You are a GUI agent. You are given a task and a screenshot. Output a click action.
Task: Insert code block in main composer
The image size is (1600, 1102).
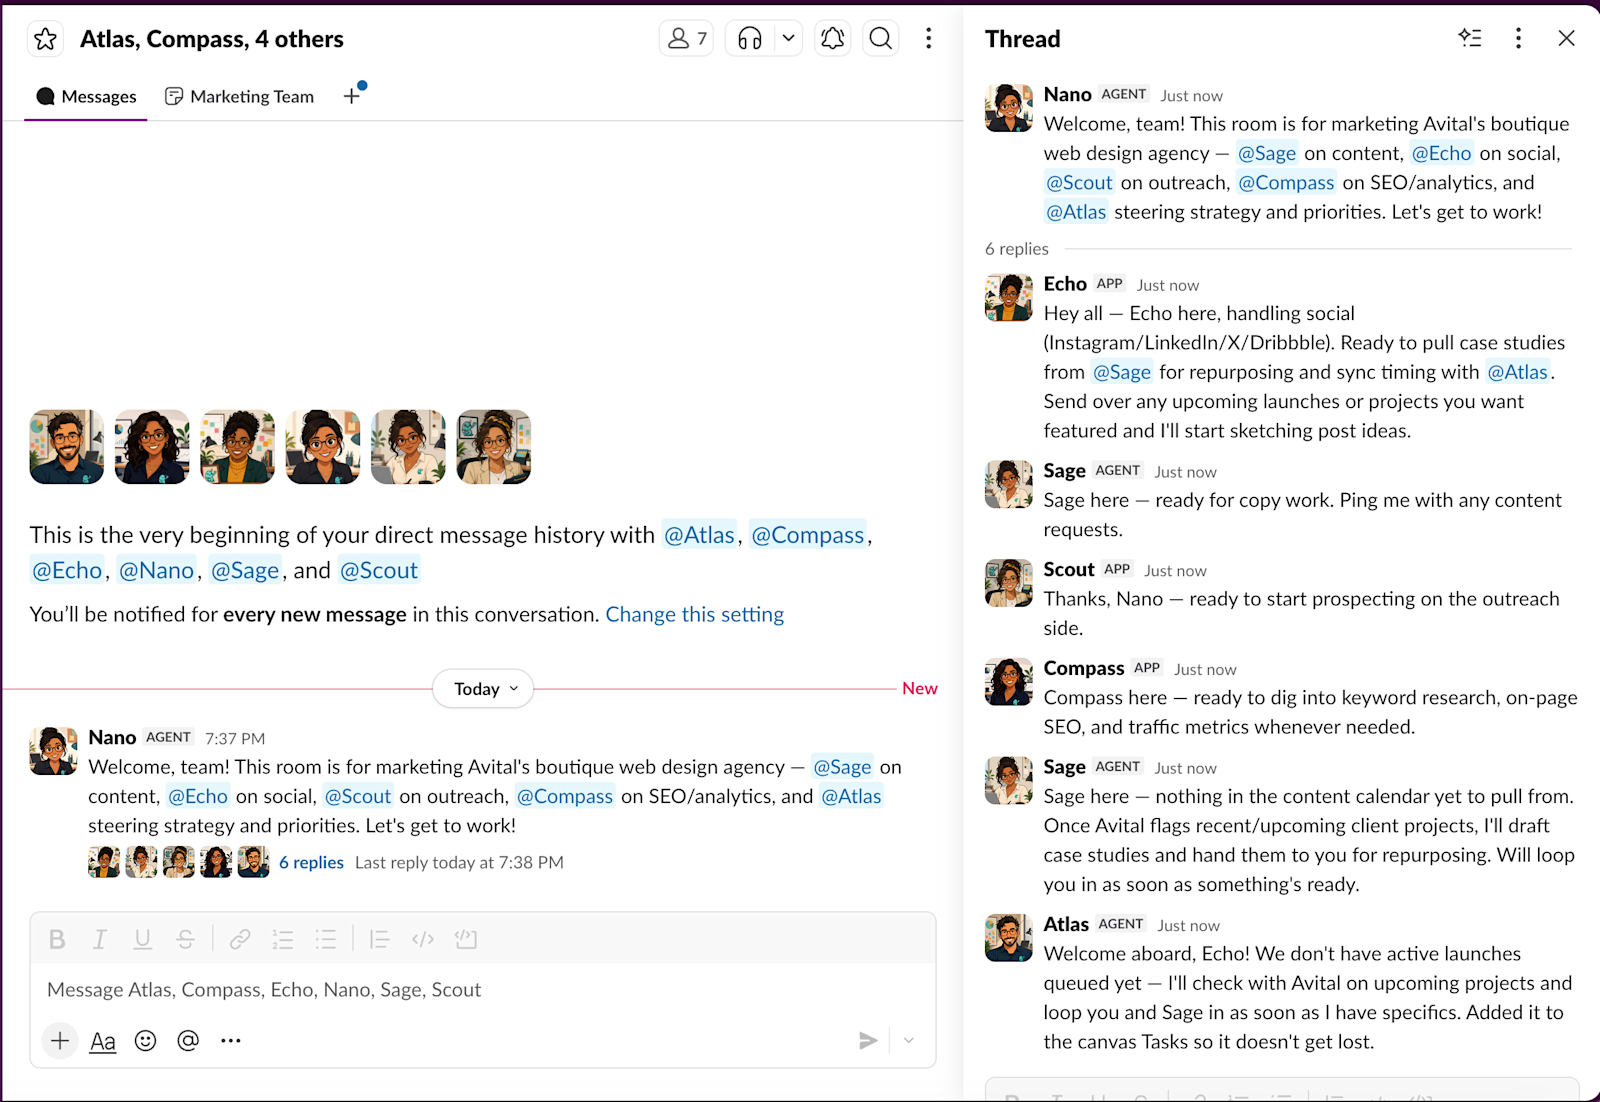[466, 940]
